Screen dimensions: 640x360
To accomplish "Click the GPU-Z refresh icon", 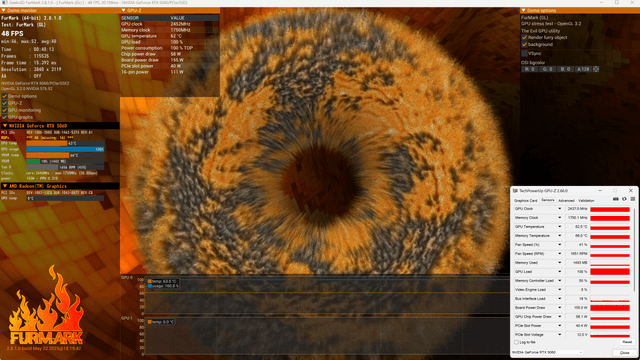I will click(x=624, y=199).
